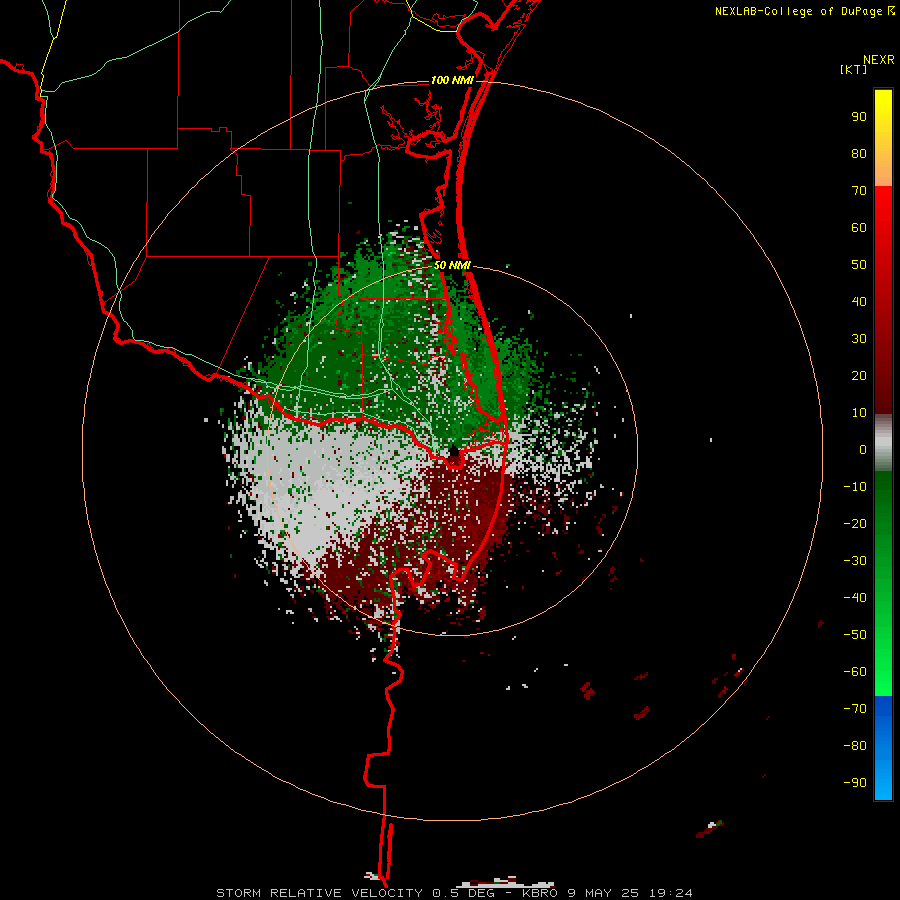900x900 pixels.
Task: Click the [KT] units label
Action: (x=854, y=69)
